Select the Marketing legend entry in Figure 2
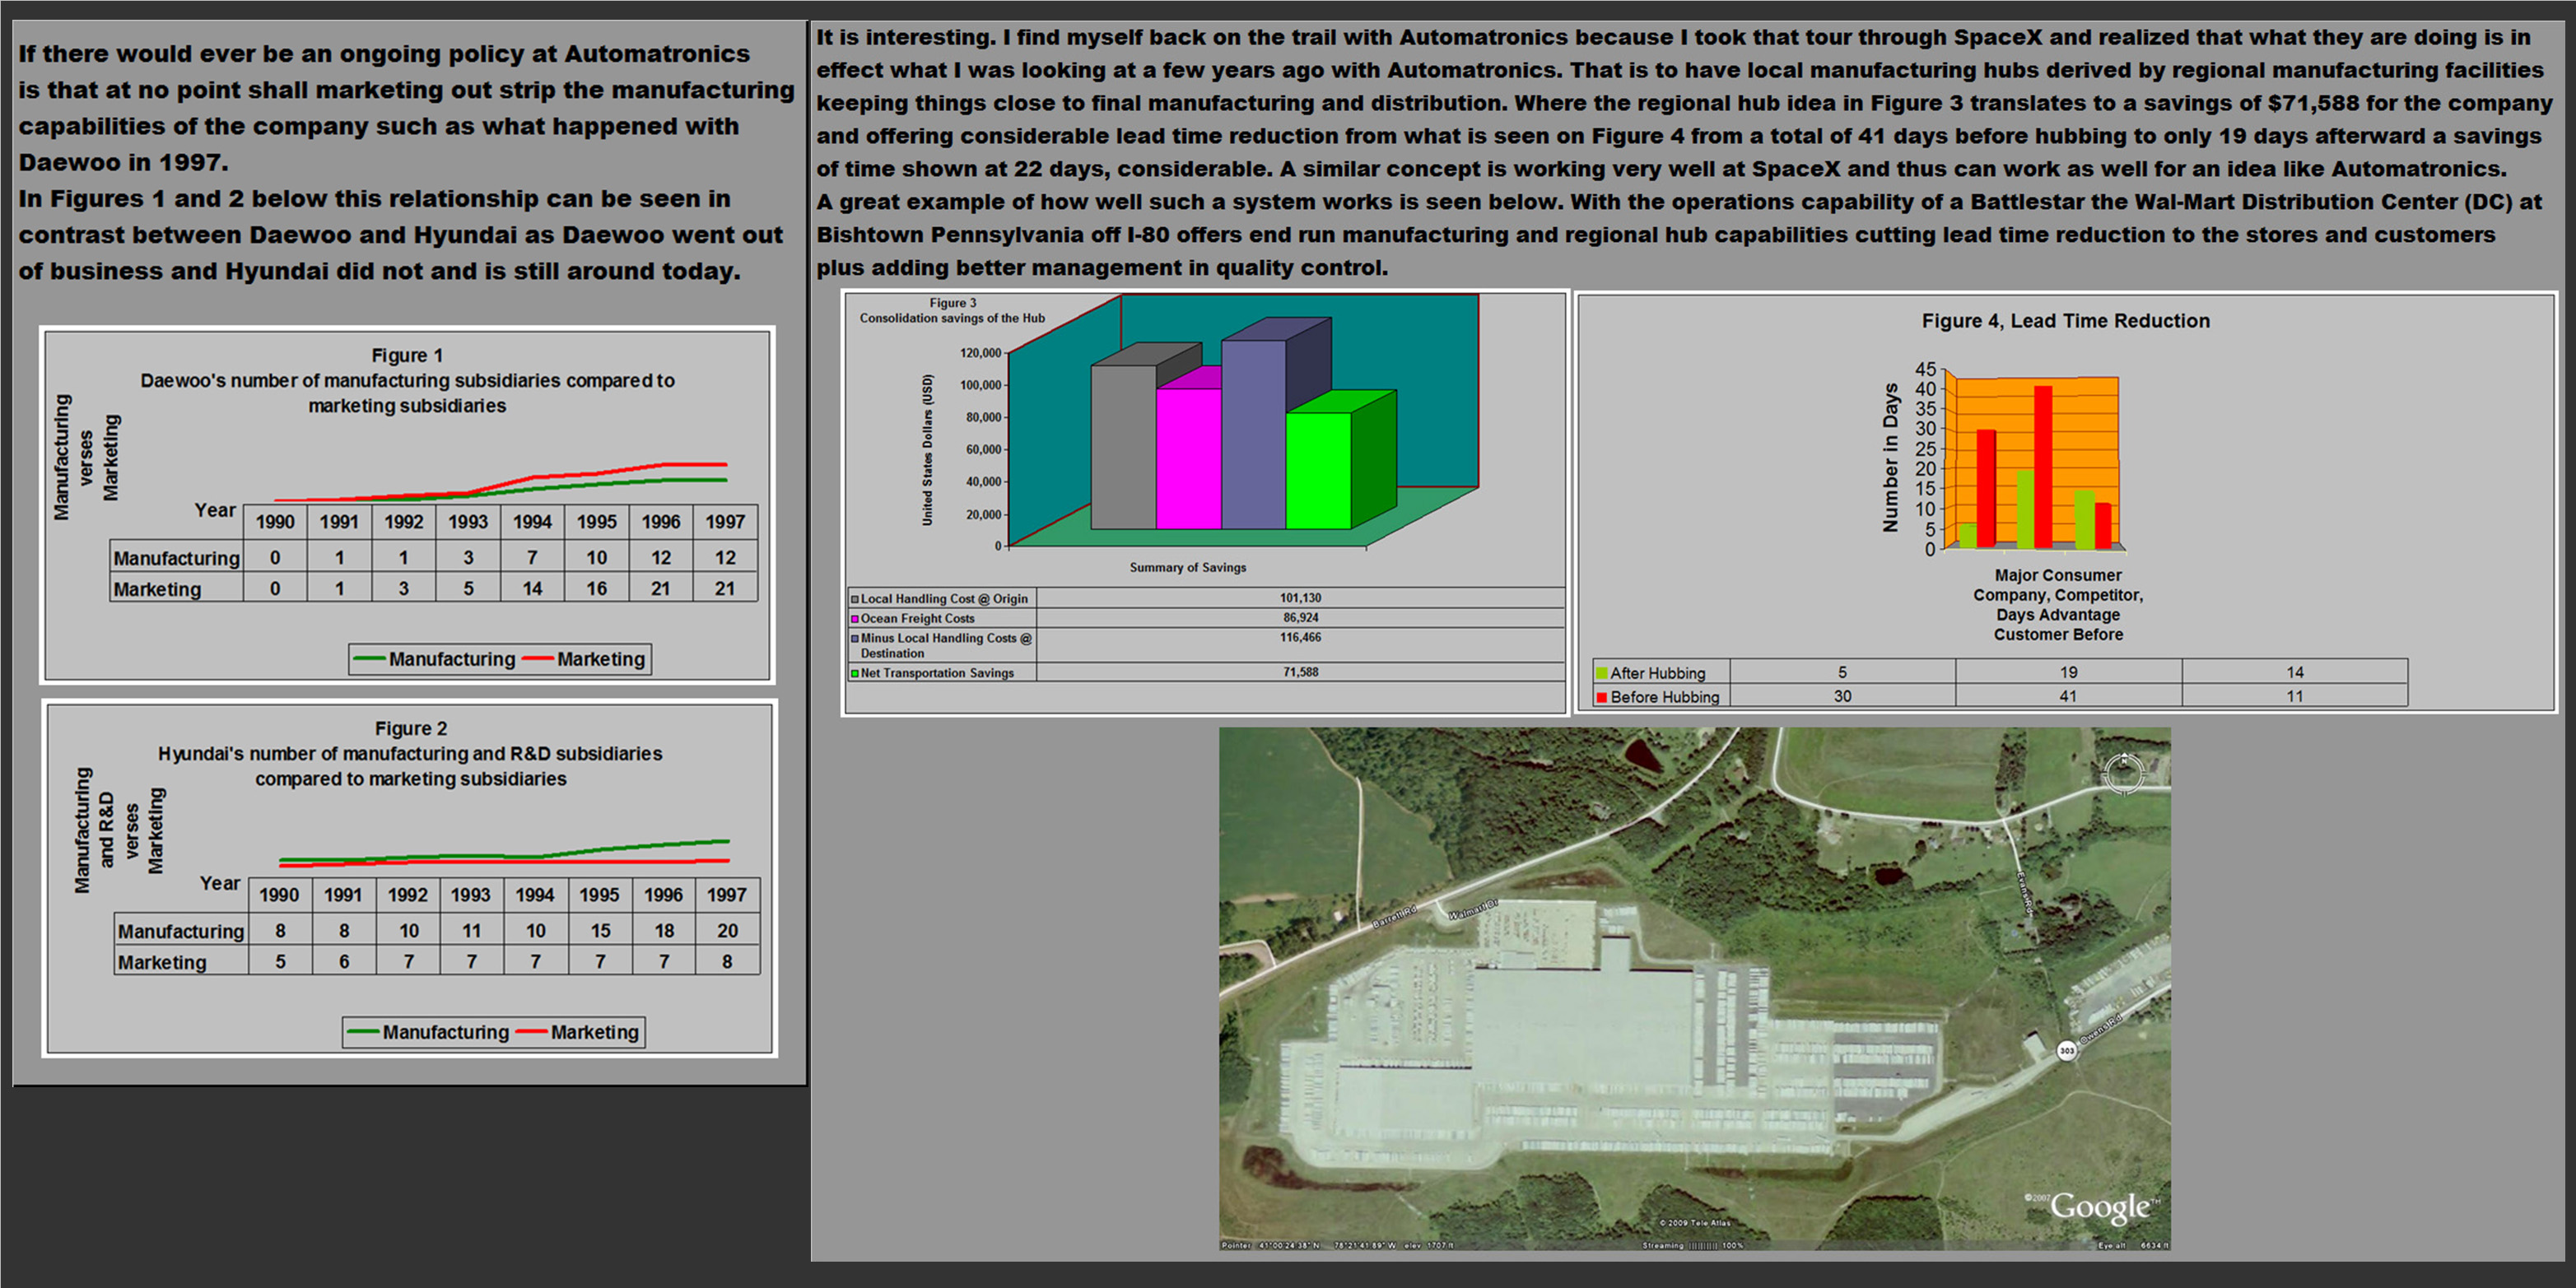The image size is (2576, 1288). [x=578, y=1032]
